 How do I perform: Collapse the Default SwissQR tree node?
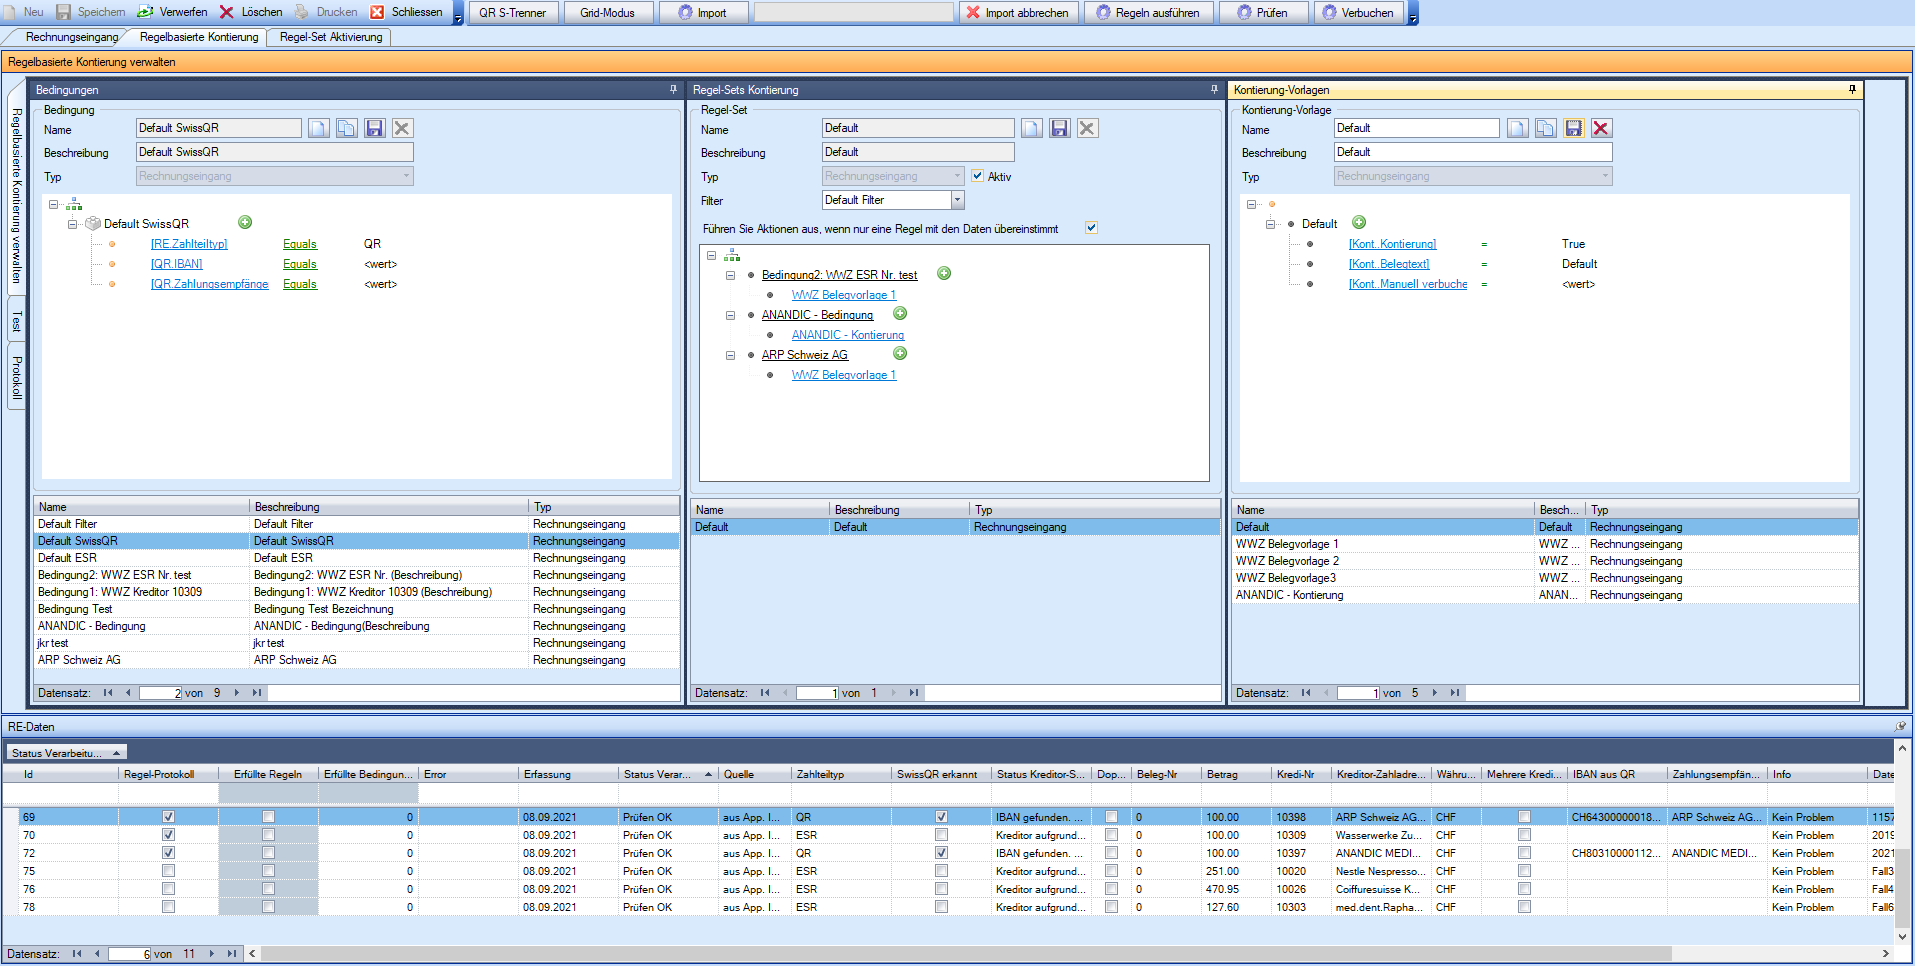(73, 224)
